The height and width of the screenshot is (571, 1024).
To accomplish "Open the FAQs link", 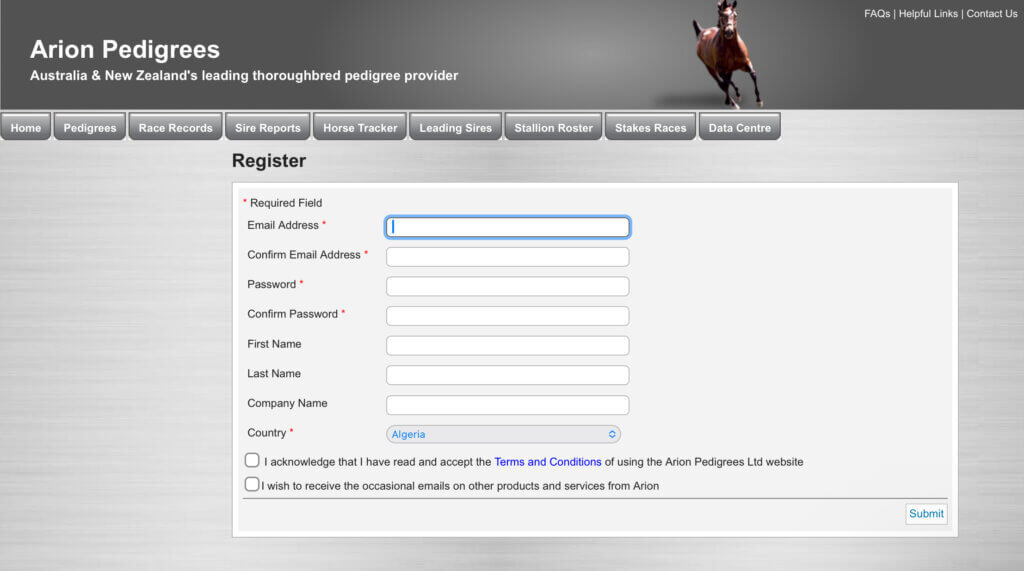I will pos(876,14).
